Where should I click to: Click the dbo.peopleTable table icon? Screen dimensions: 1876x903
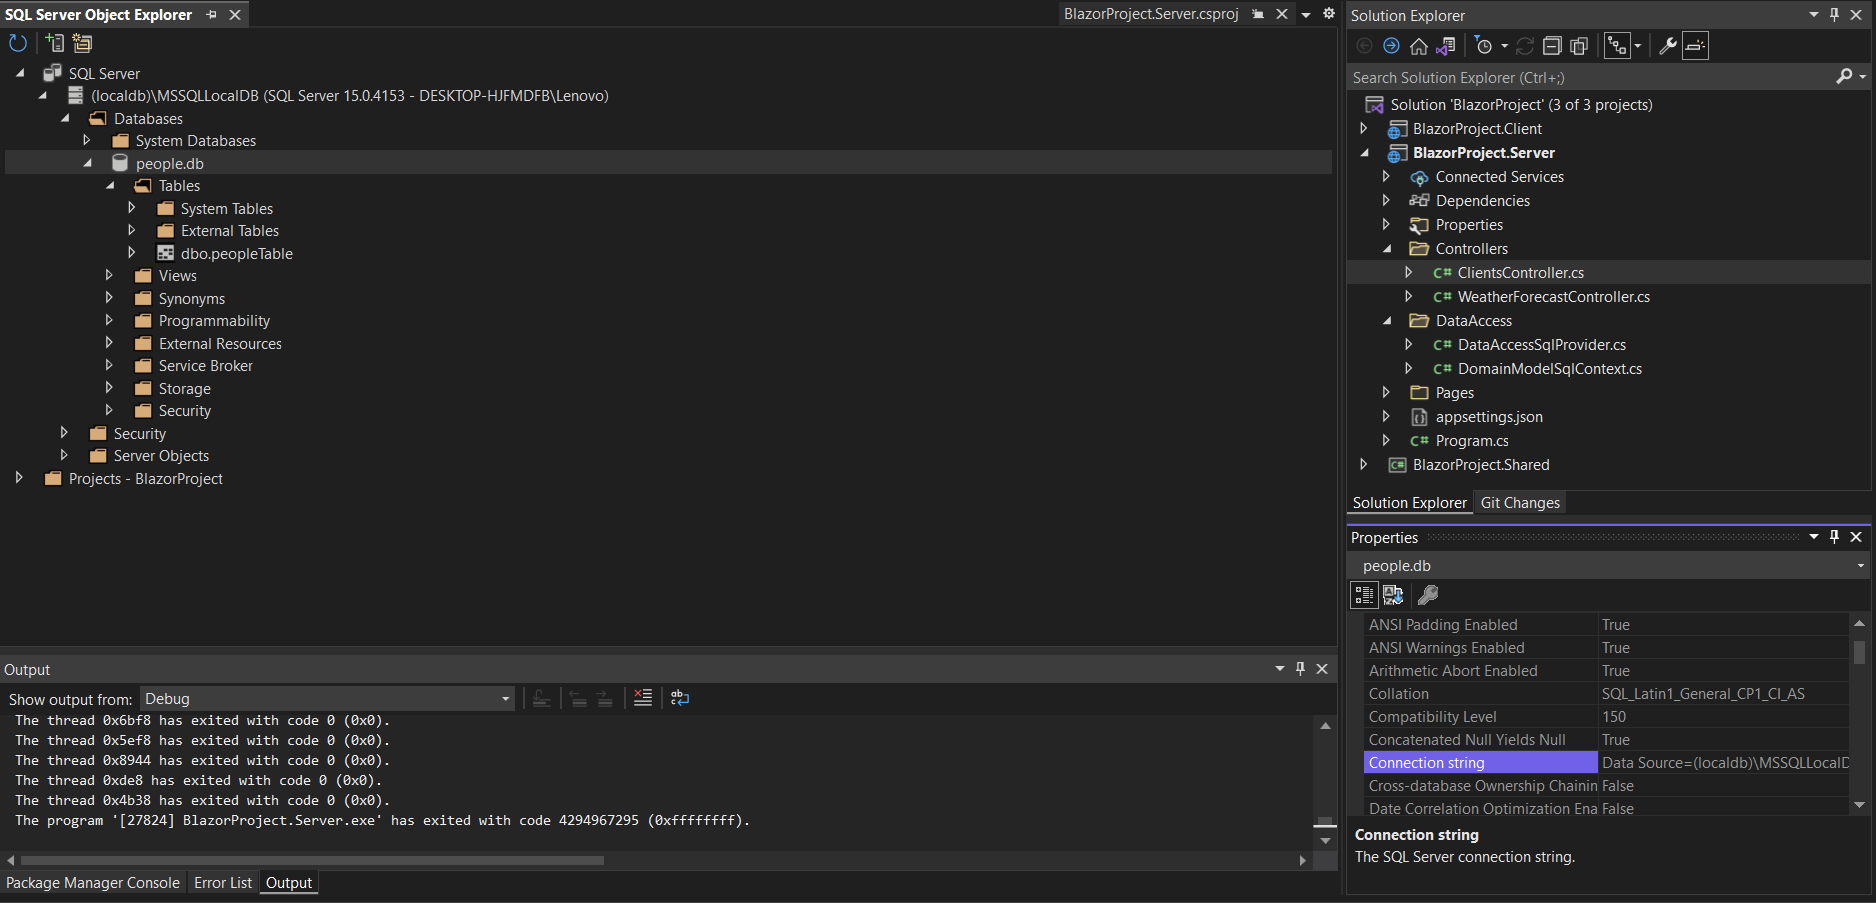click(x=165, y=253)
